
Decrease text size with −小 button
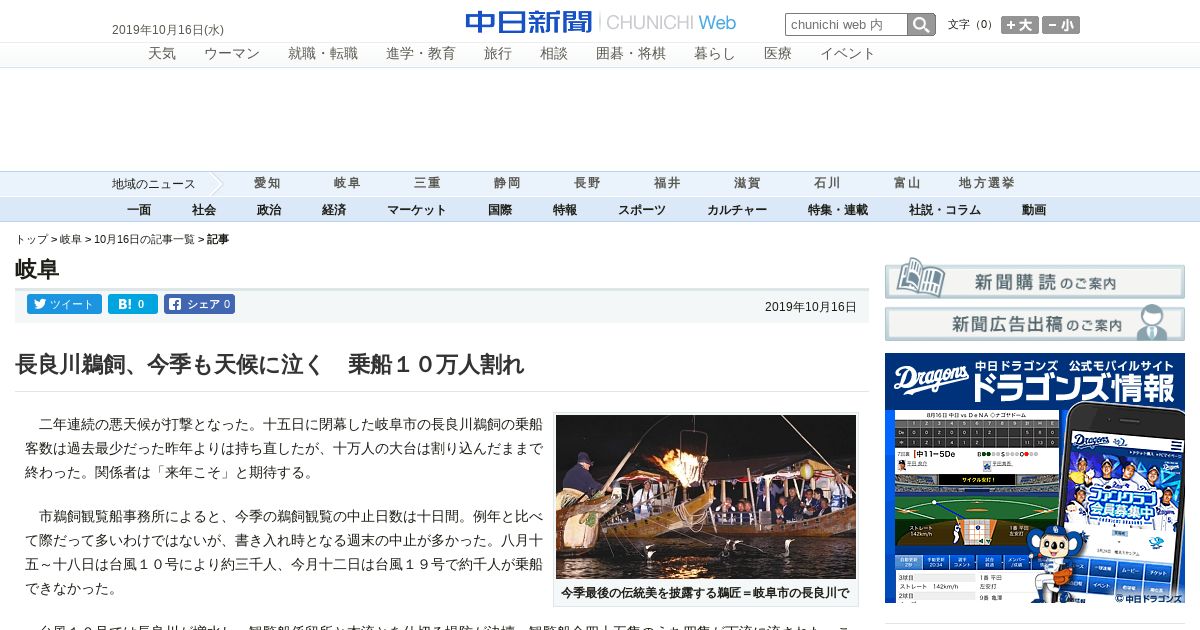(x=1061, y=25)
